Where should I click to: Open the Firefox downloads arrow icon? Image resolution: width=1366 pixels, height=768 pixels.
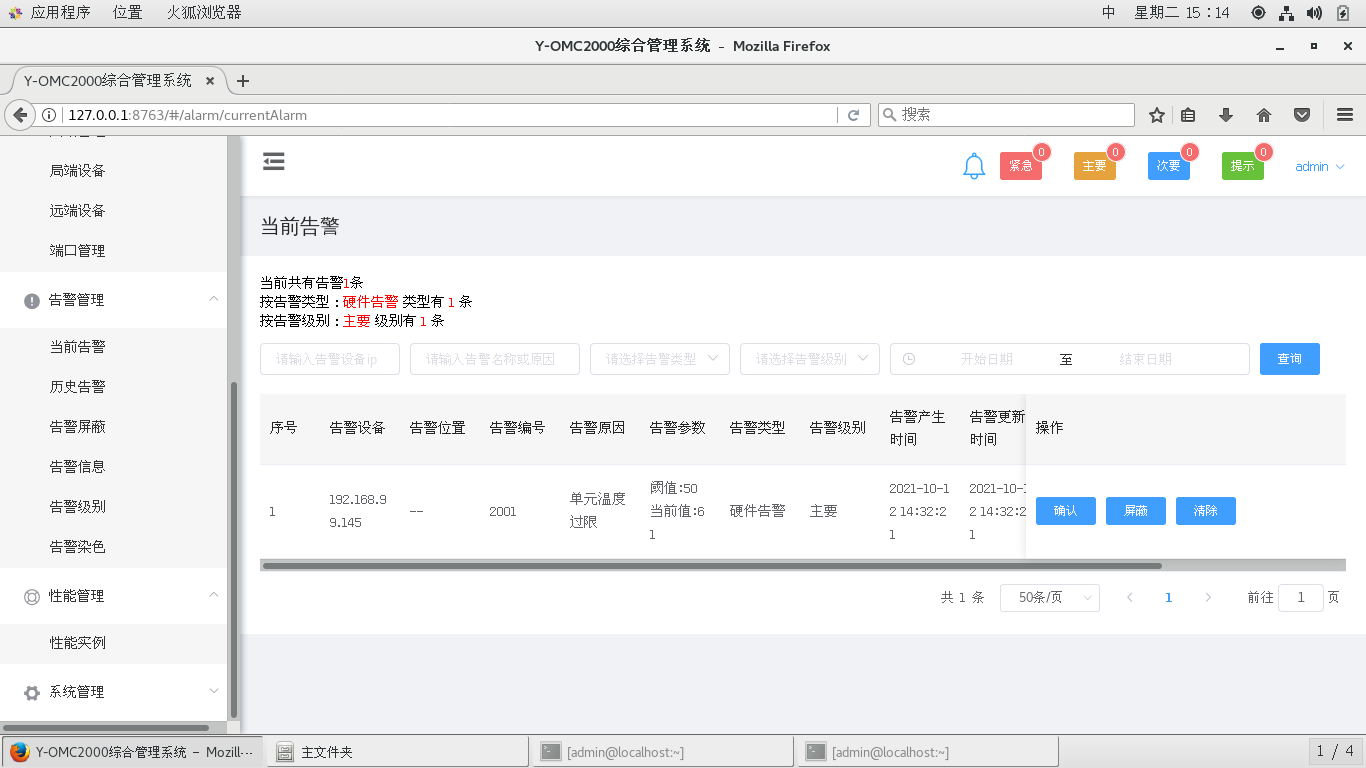click(1226, 115)
